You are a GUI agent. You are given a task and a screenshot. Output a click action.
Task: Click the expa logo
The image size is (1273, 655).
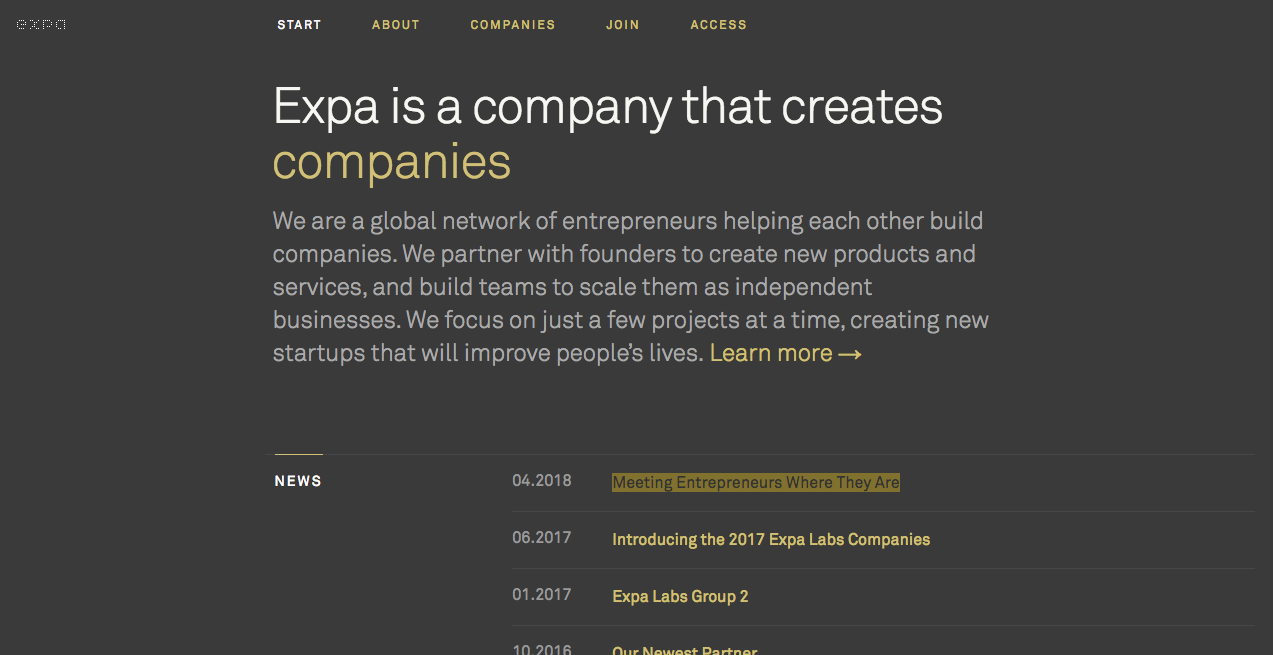coord(41,24)
